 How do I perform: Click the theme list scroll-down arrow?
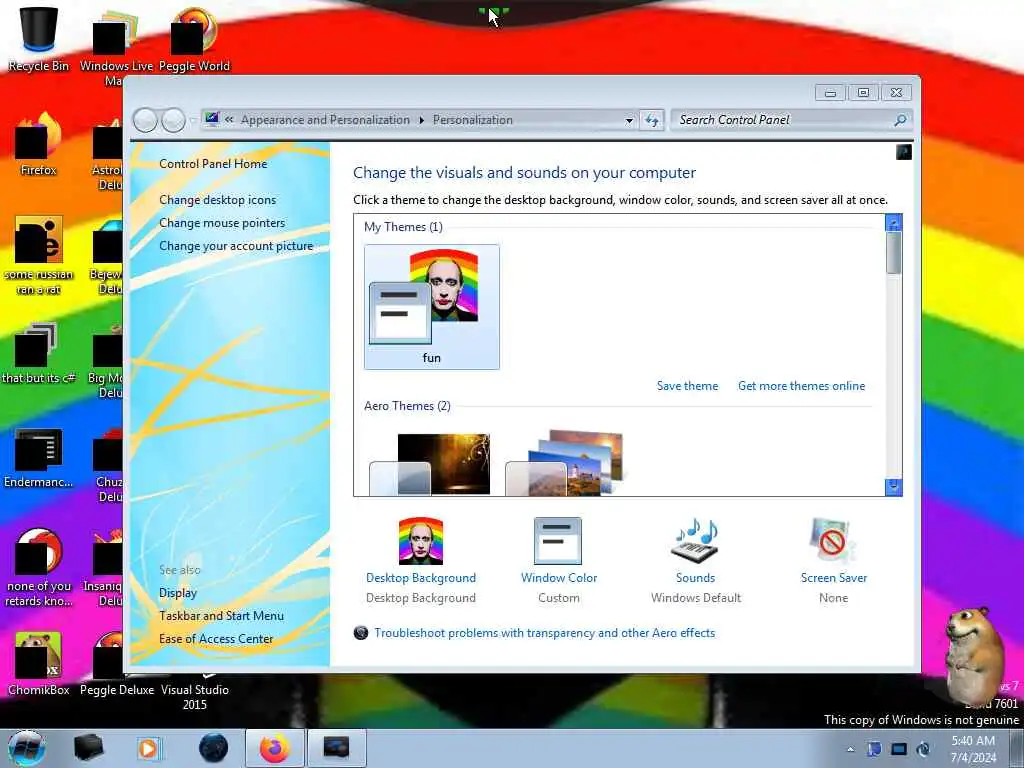coord(893,487)
